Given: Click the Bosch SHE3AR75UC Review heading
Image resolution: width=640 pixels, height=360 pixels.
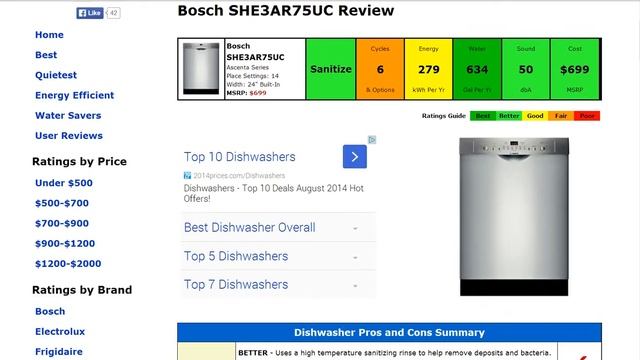Looking at the screenshot, I should tap(286, 11).
